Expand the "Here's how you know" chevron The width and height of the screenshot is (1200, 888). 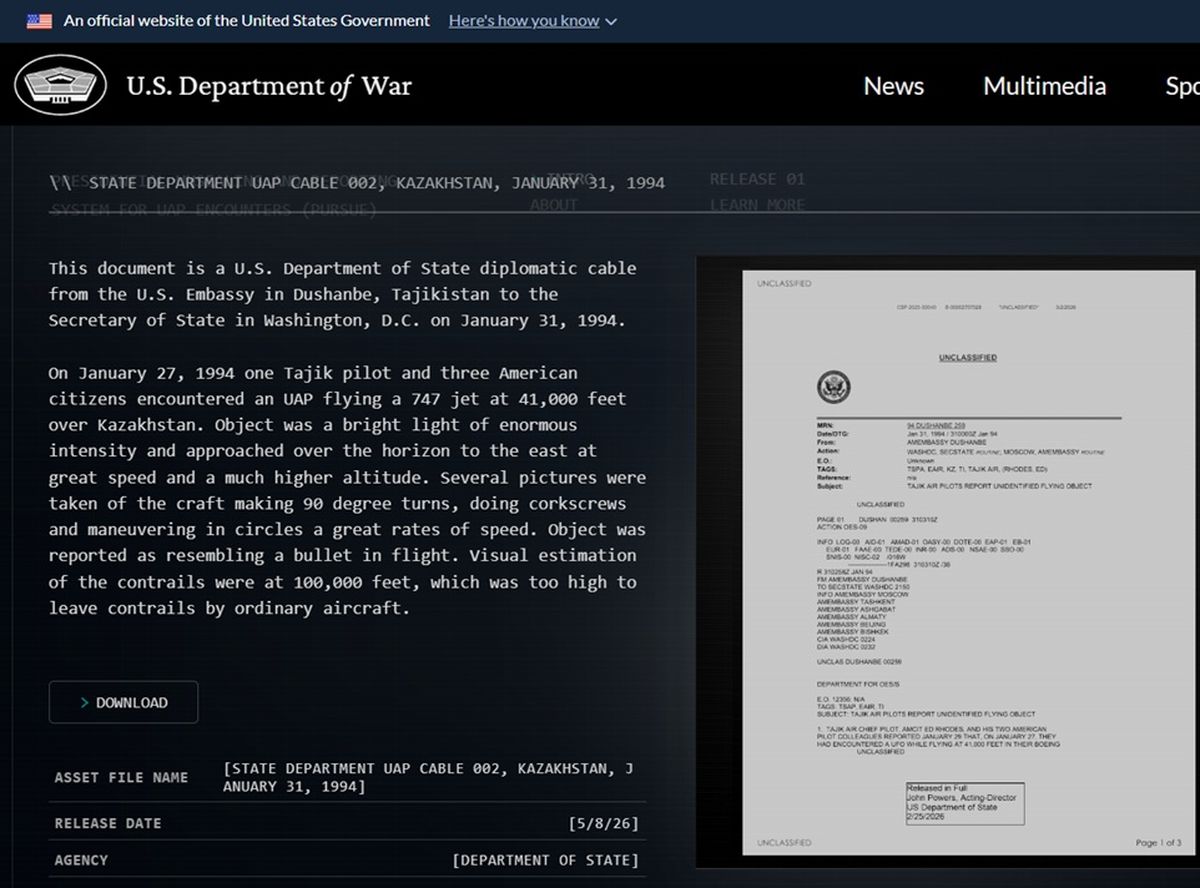tap(611, 22)
